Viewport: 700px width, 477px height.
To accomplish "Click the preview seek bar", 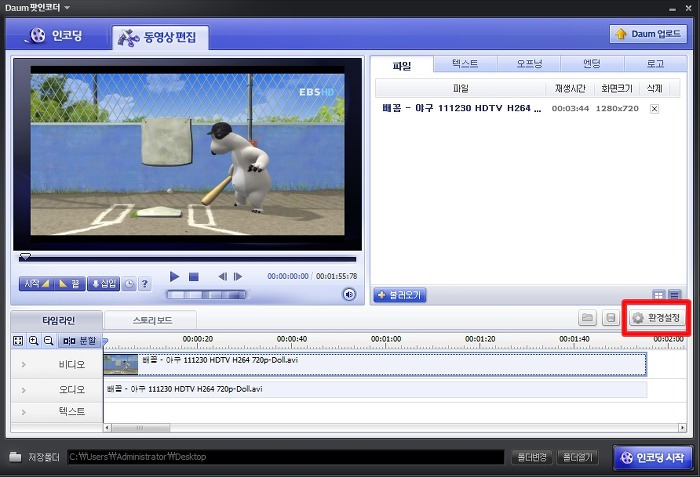I will click(188, 258).
